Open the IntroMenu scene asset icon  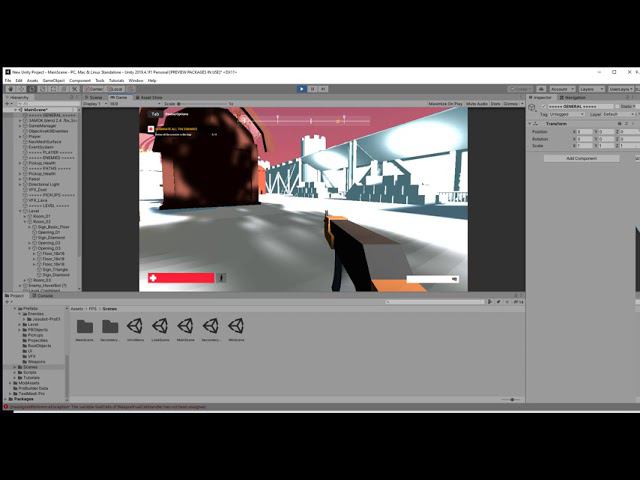(x=135, y=326)
